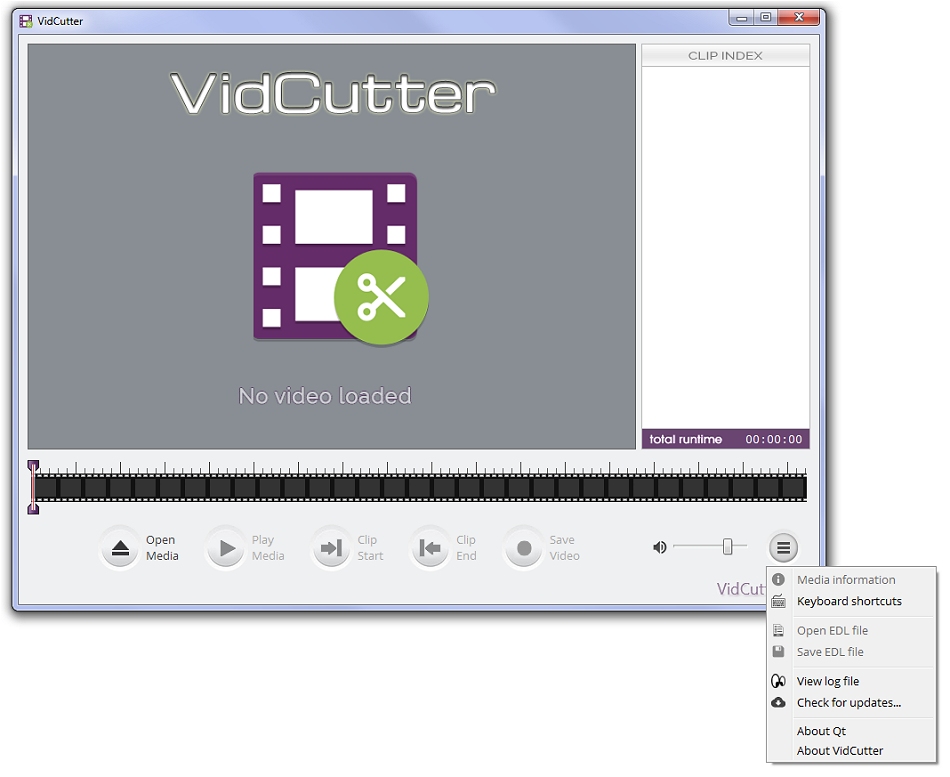Click the Clip Start text label
Viewport: 950px width, 777px height.
click(370, 548)
